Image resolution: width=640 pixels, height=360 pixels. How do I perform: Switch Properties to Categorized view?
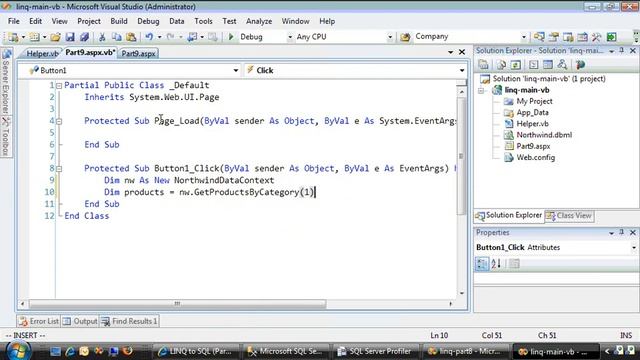point(482,264)
